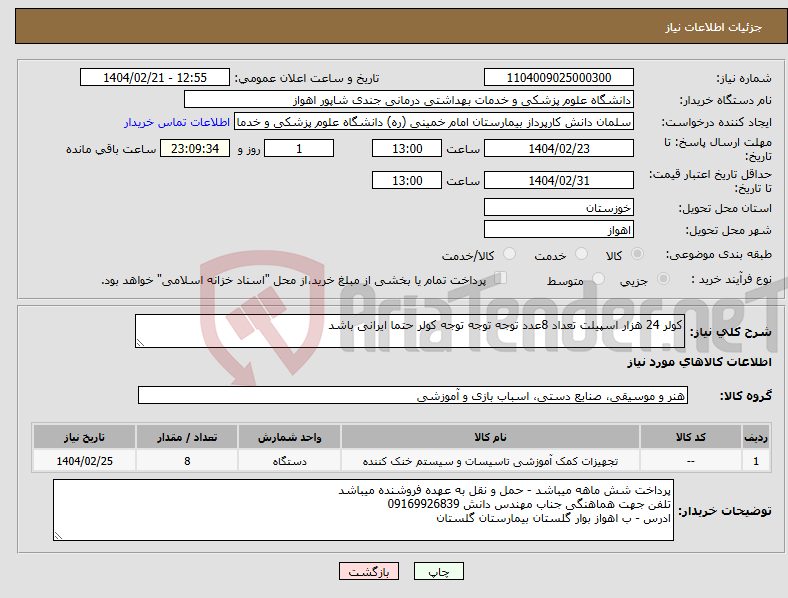Image resolution: width=788 pixels, height=598 pixels.
Task: Click the buyer notes textarea
Action: tap(363, 510)
